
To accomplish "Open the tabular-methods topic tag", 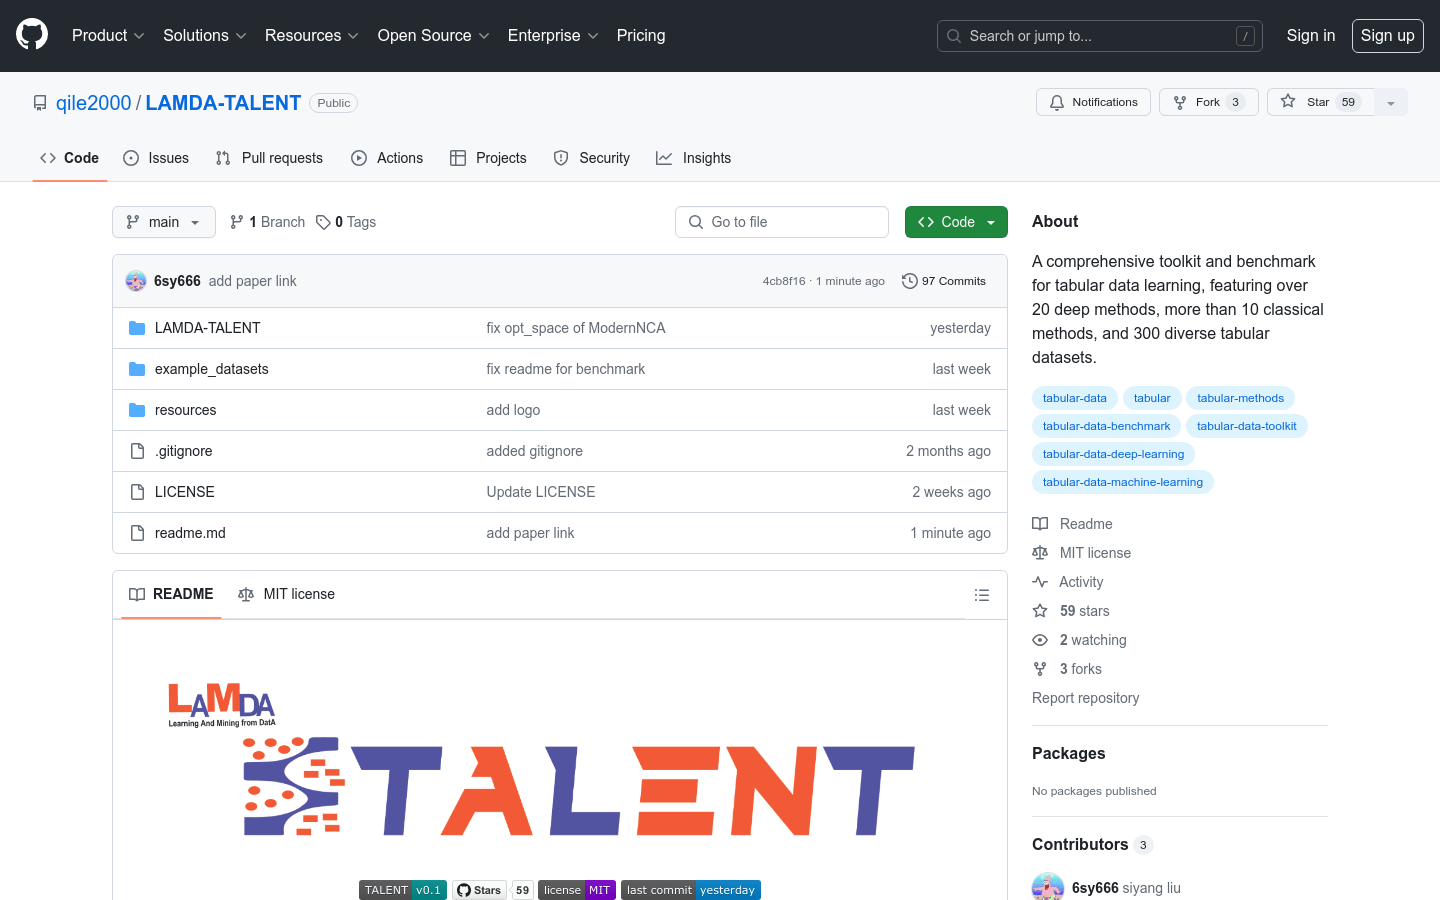I will click(x=1240, y=398).
